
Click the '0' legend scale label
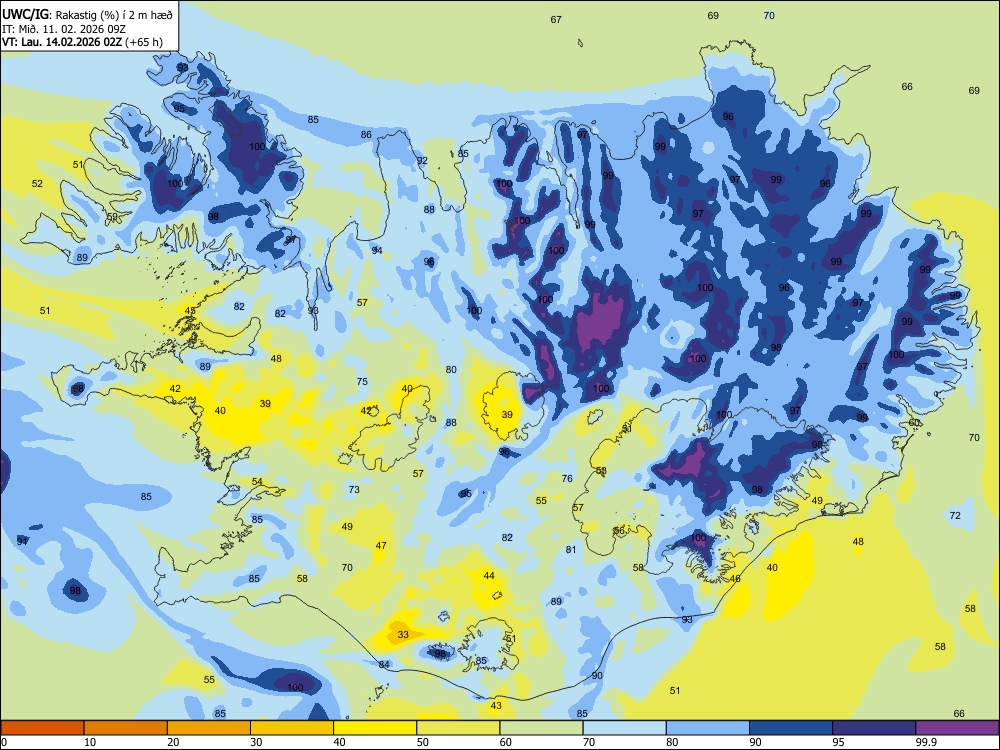click(4, 742)
